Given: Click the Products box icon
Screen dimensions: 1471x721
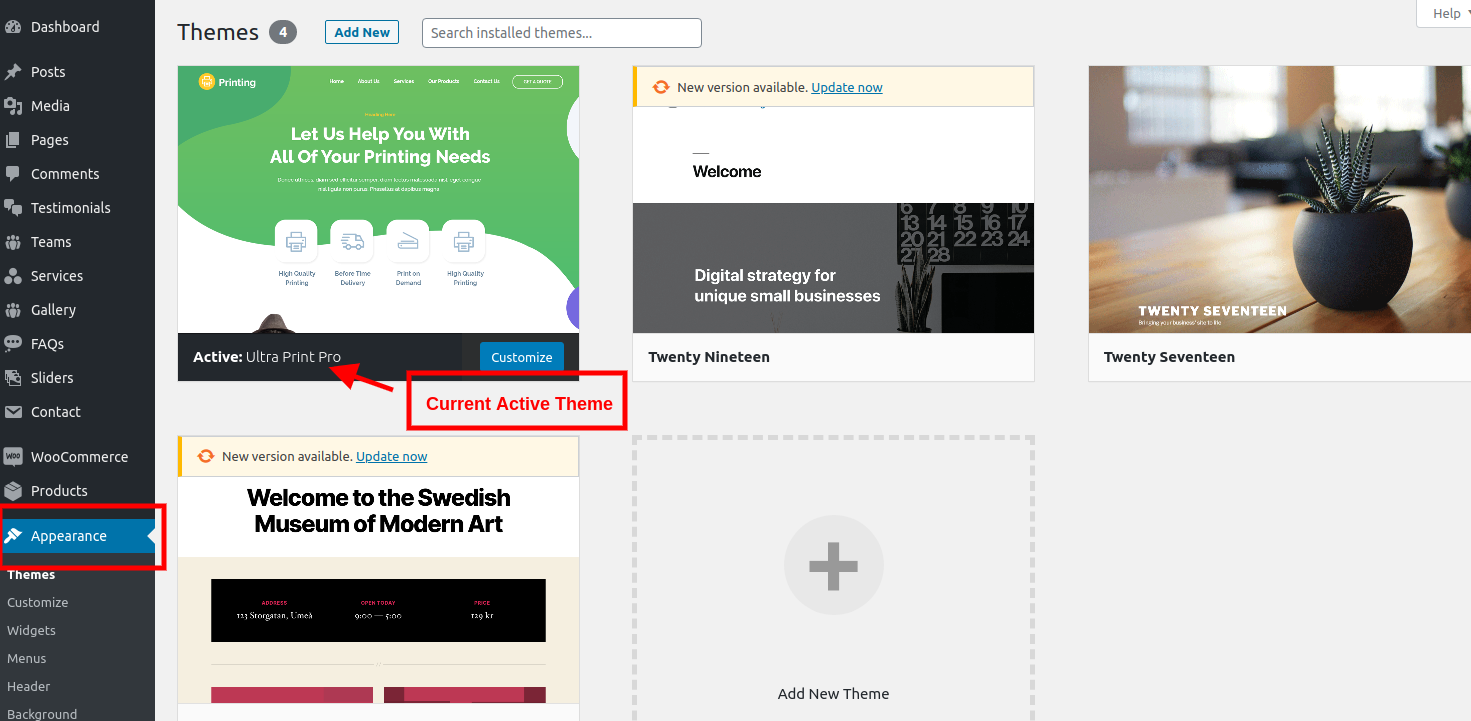Looking at the screenshot, I should (x=13, y=491).
